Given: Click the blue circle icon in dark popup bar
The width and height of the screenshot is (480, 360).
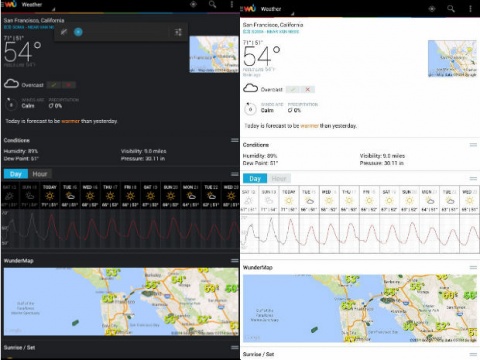Looking at the screenshot, I should (x=78, y=32).
